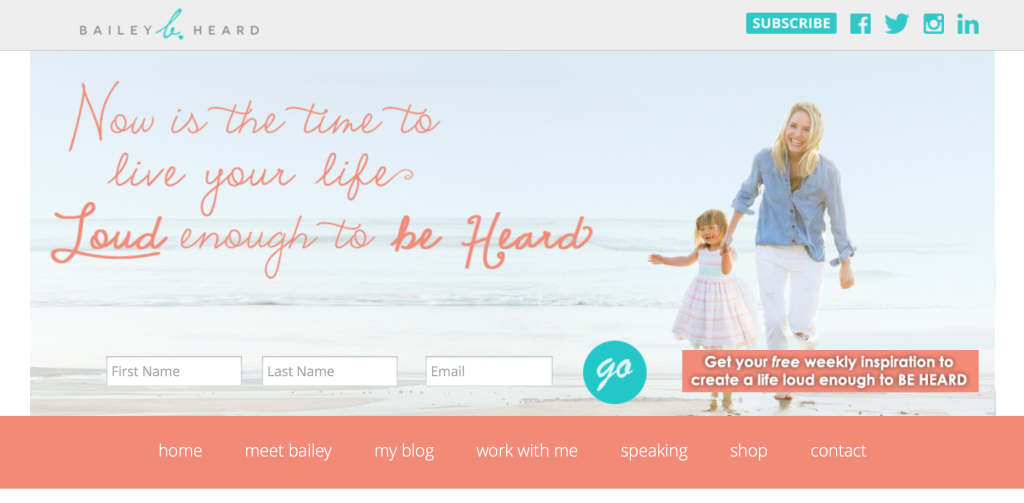The width and height of the screenshot is (1024, 503).
Task: Click the free weekly inspiration banner
Action: (x=830, y=371)
